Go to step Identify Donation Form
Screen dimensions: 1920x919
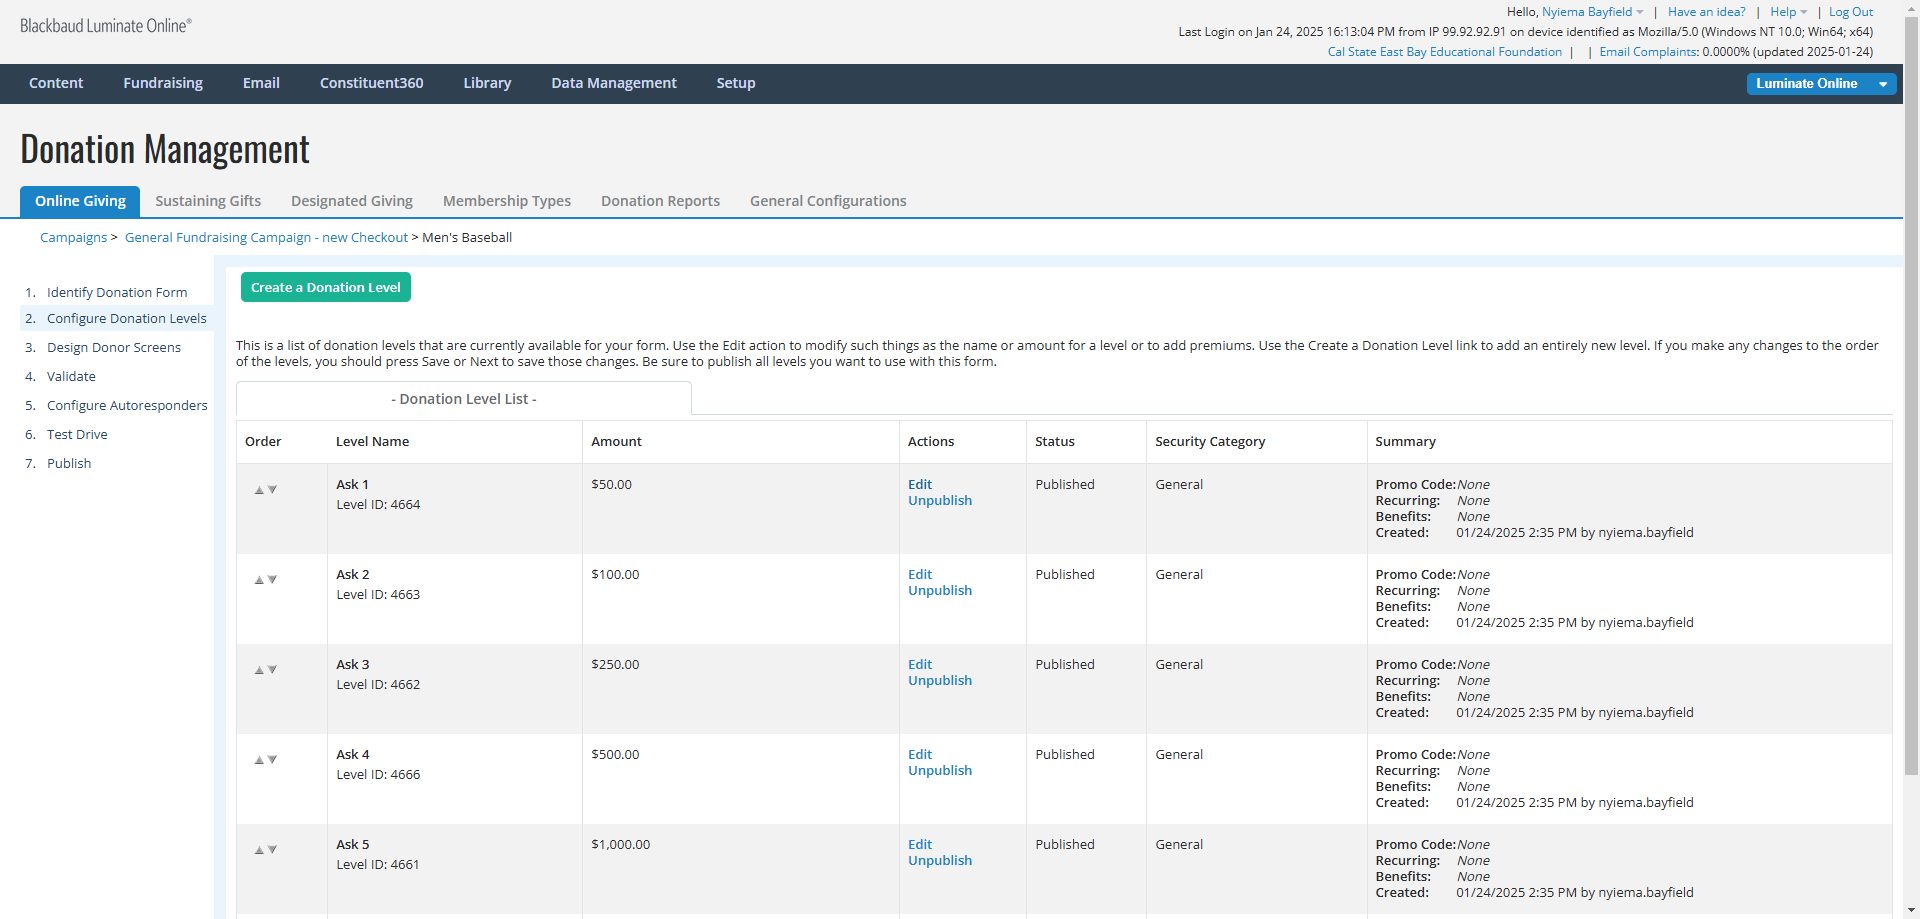[x=117, y=292]
